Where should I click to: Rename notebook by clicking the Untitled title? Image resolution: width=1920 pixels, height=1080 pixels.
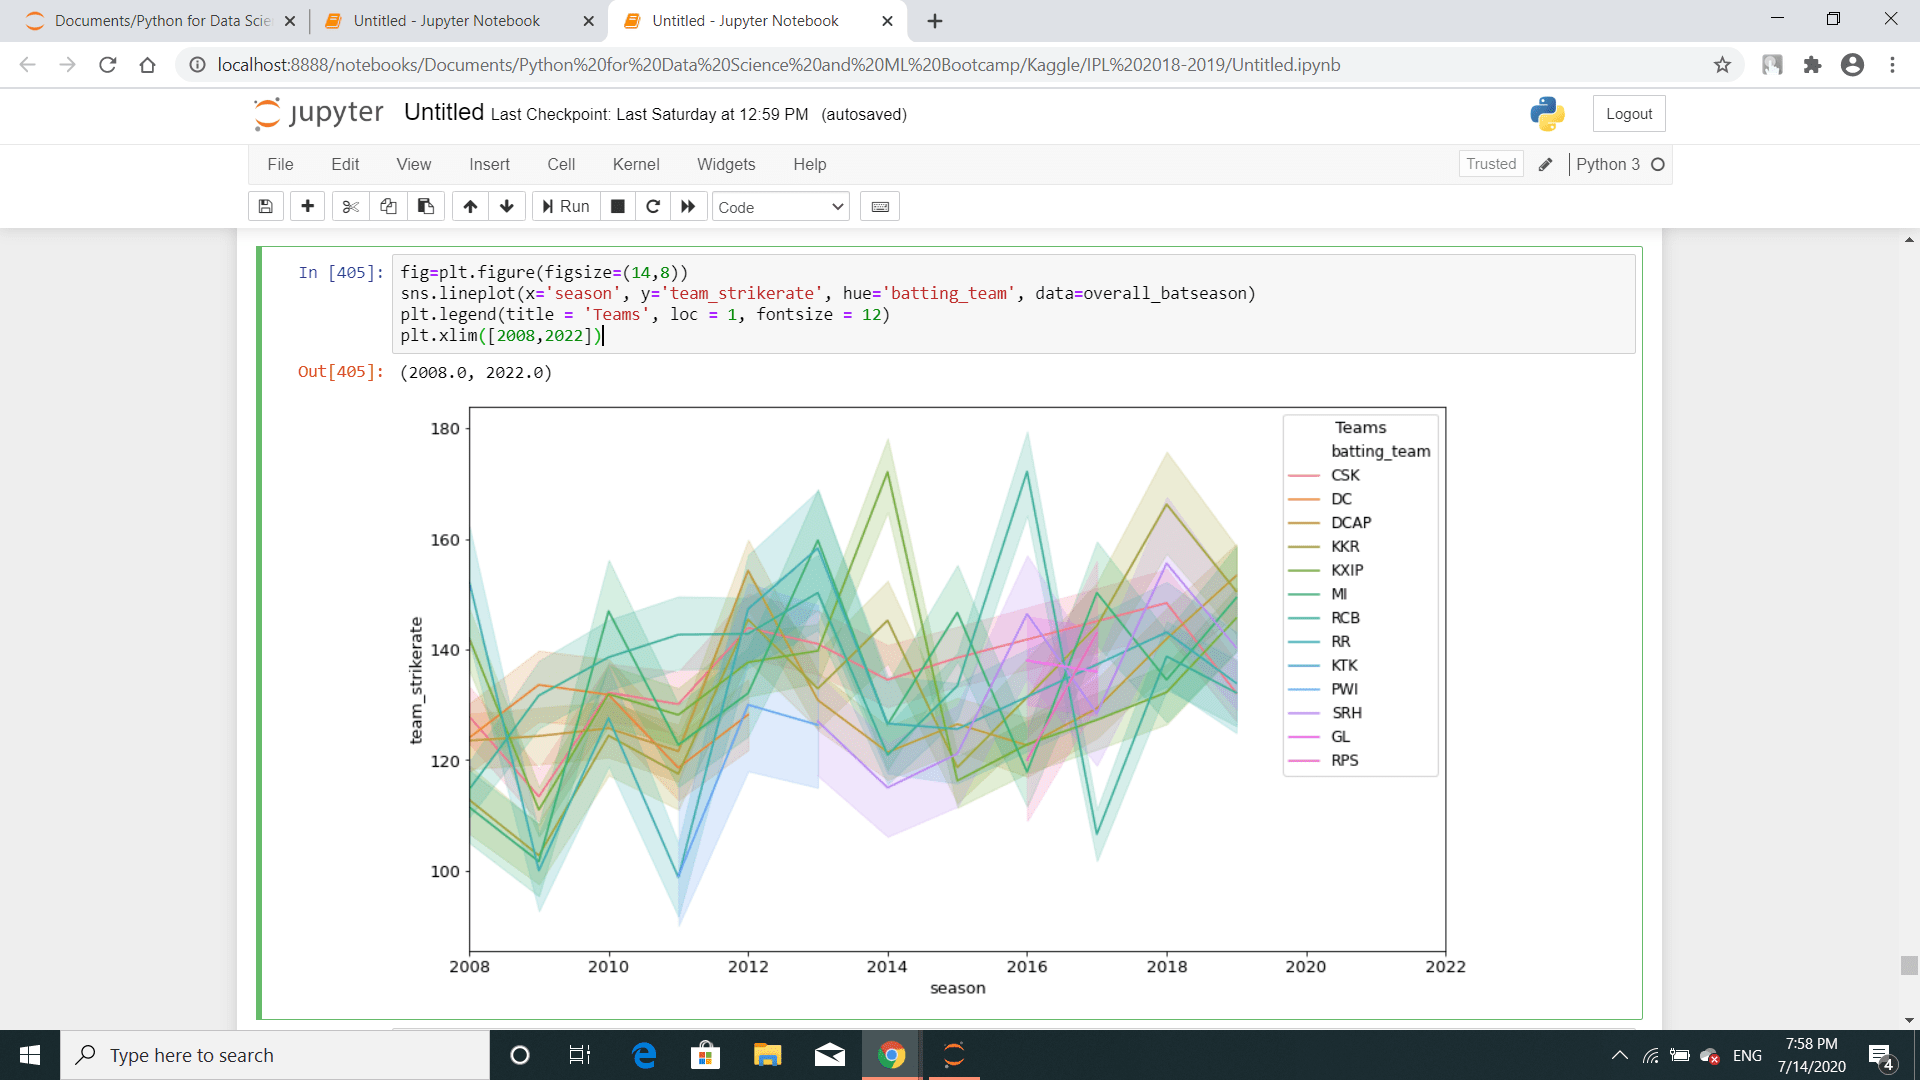point(443,113)
